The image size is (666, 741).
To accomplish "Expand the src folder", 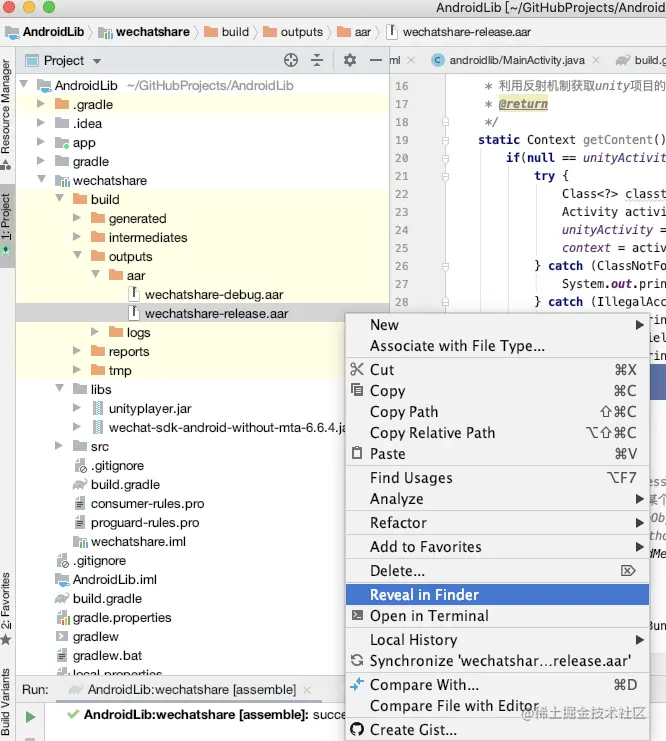I will 59,445.
